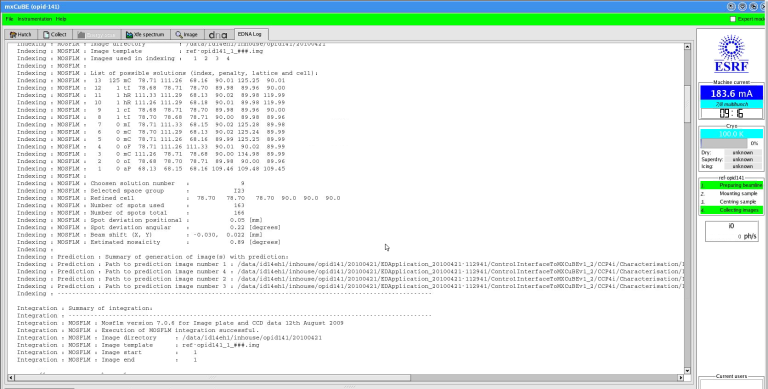The image size is (768, 389).
Task: Open the Help menu
Action: coord(61,19)
